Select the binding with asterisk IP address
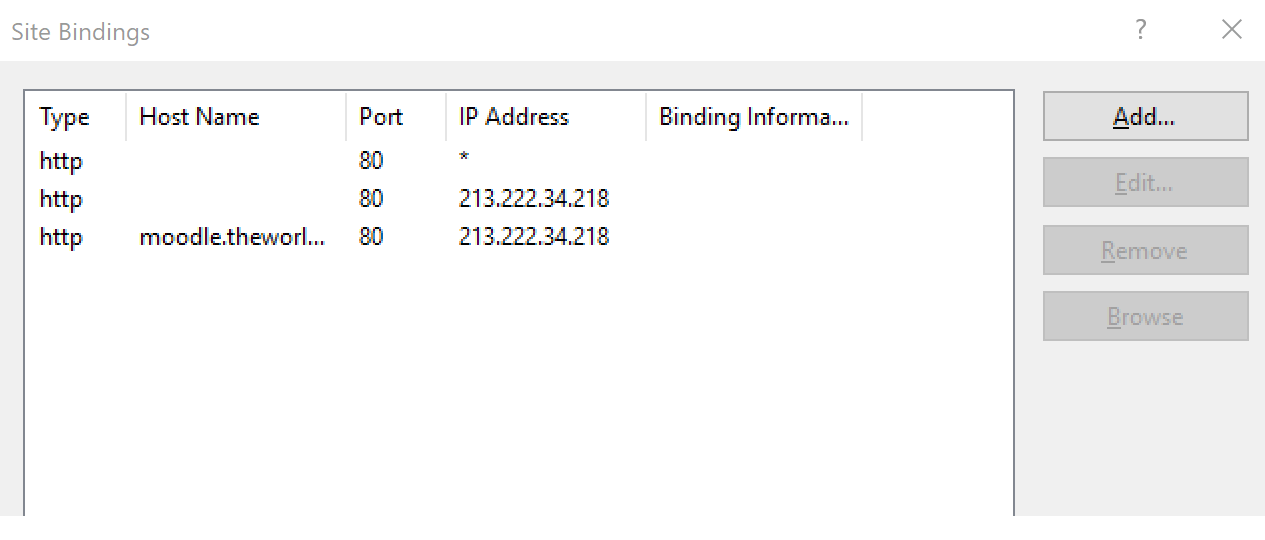The image size is (1265, 540). (464, 160)
